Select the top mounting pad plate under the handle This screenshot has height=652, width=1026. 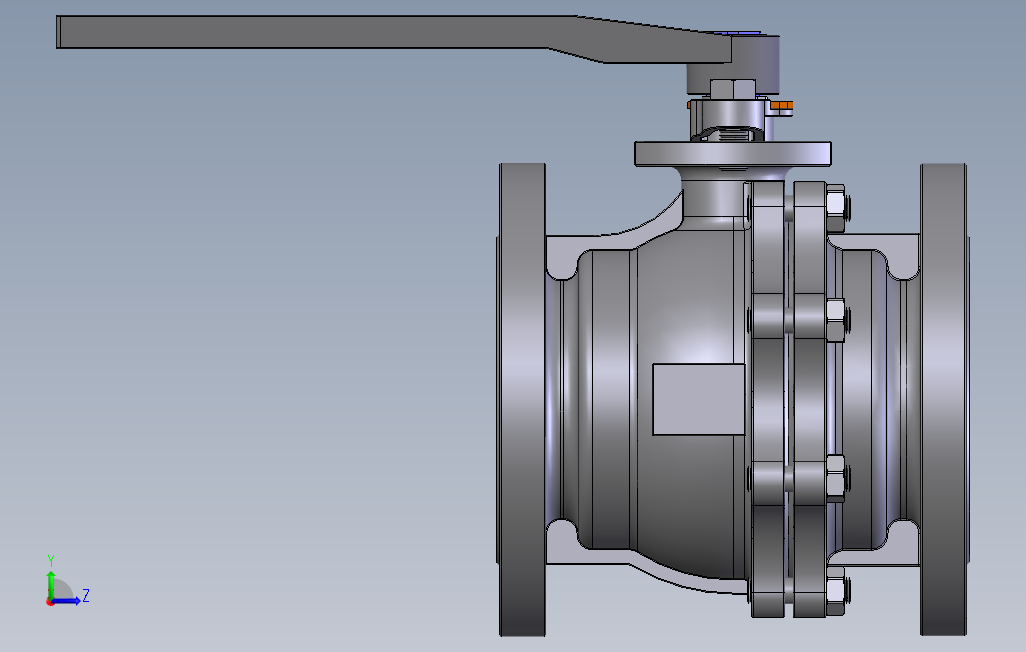click(x=733, y=154)
